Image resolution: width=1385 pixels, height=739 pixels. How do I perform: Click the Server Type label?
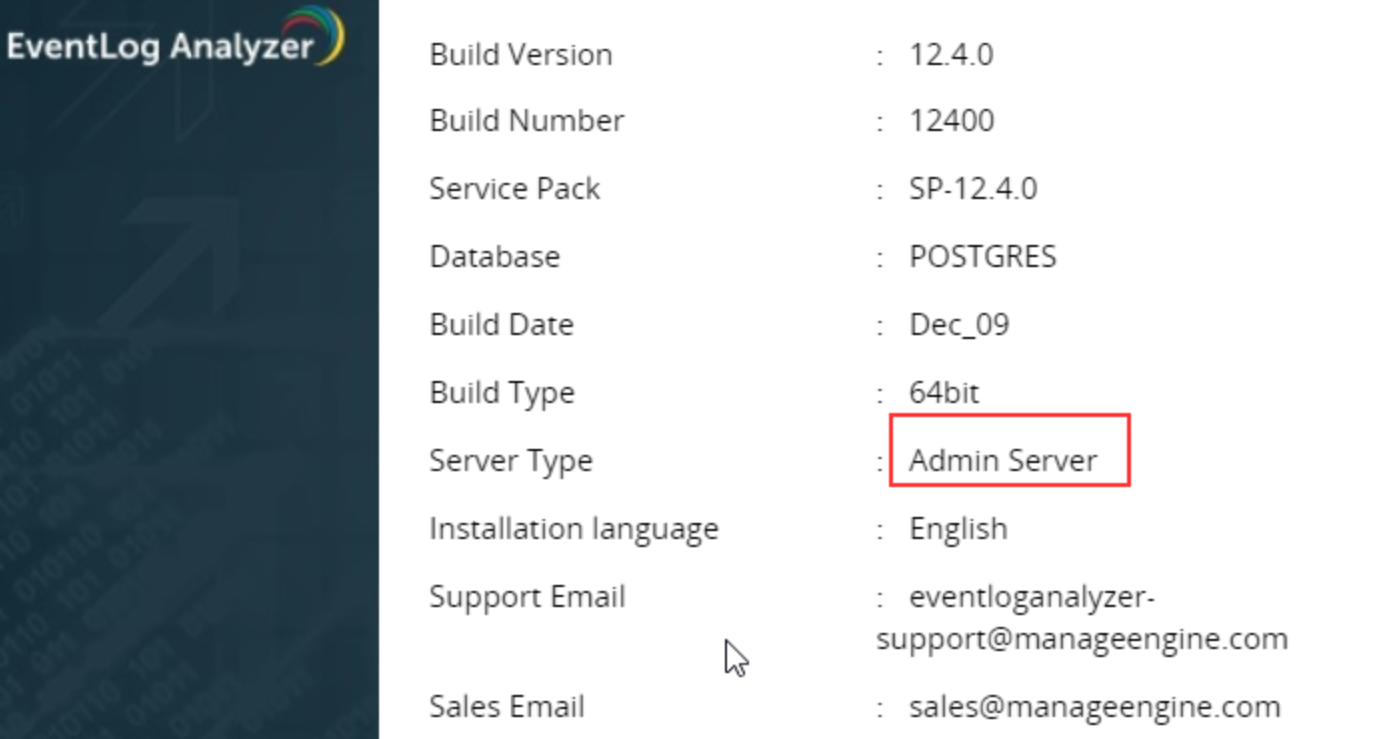click(x=511, y=461)
